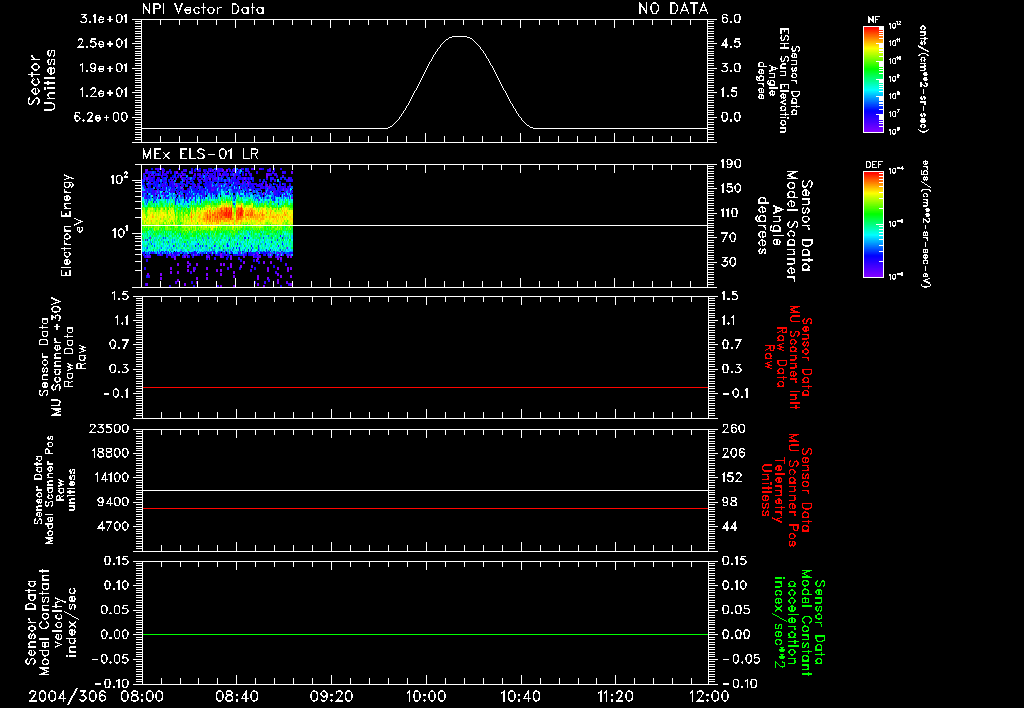Click the '110' scanner angle value
1024x708 pixels.
(x=731, y=213)
